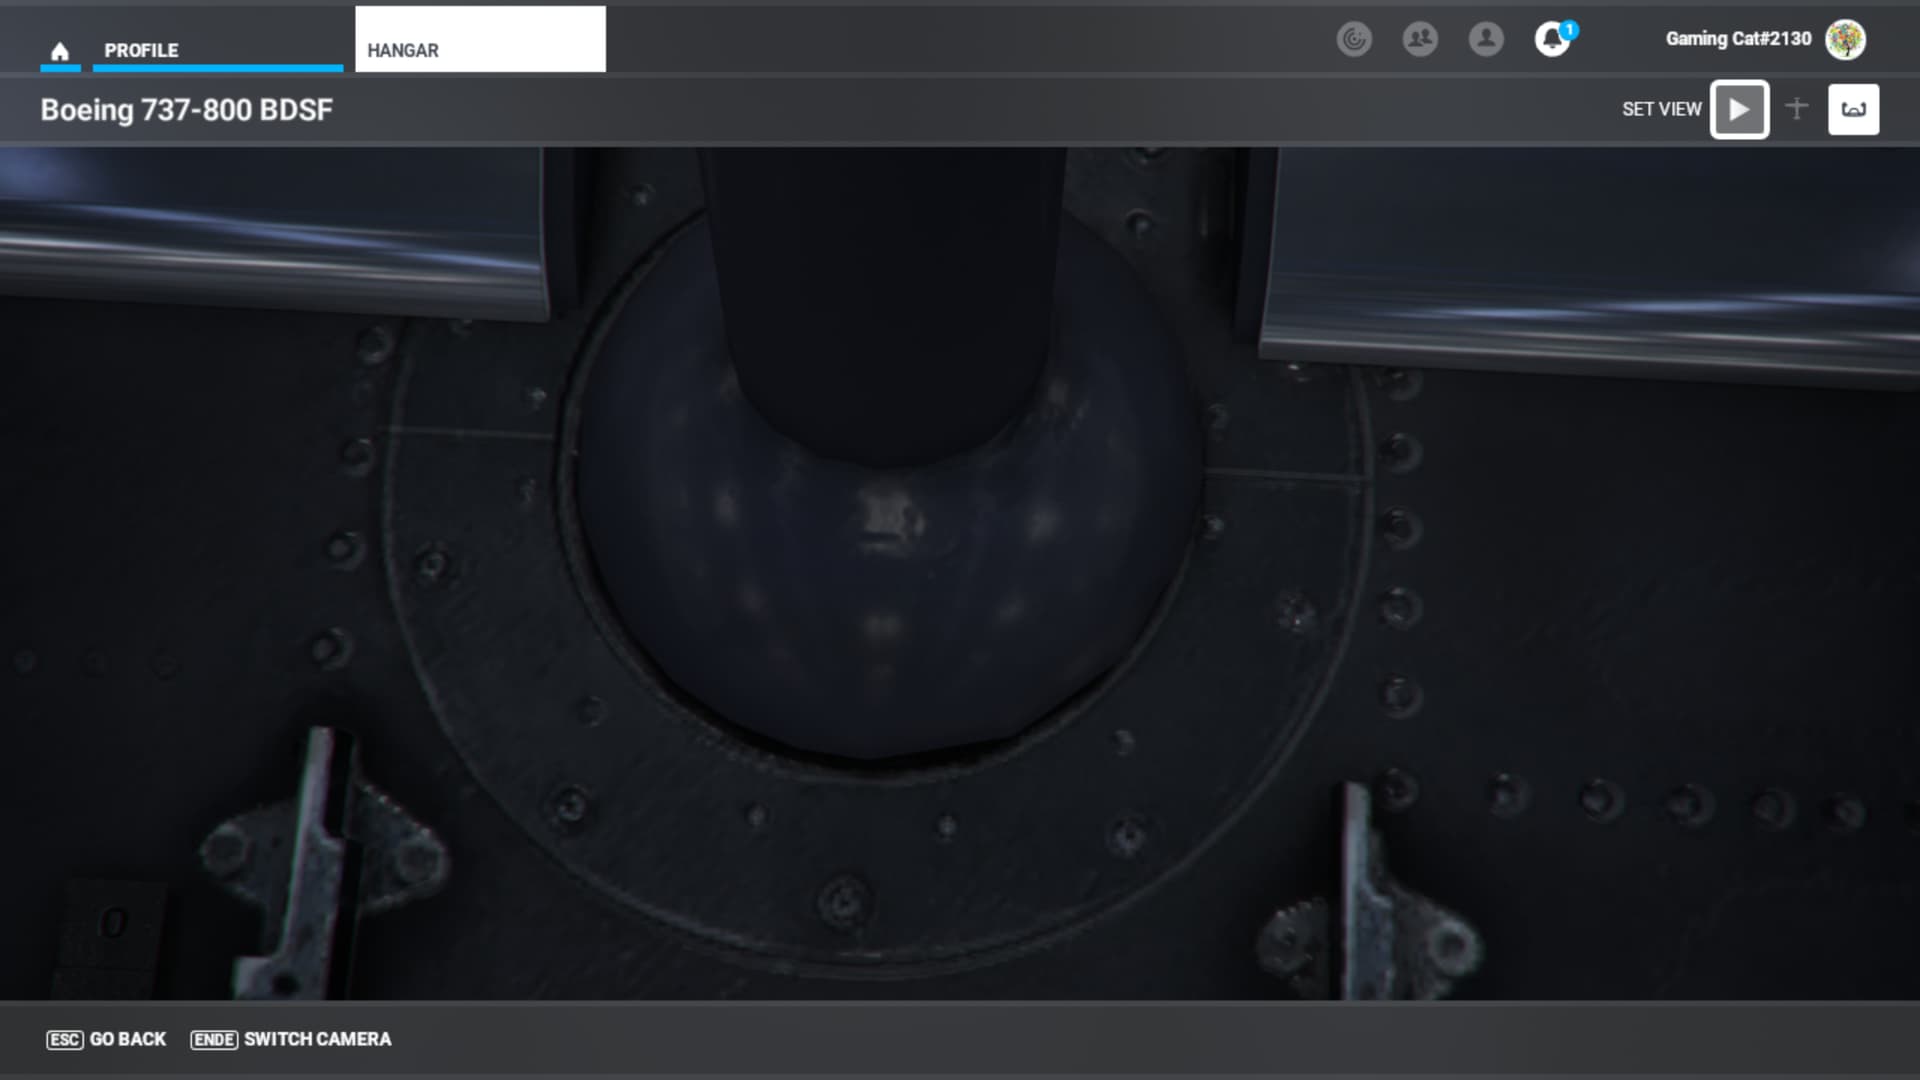Click the Boeing 737-800 BDSF title
Viewport: 1920px width, 1080px height.
point(186,110)
